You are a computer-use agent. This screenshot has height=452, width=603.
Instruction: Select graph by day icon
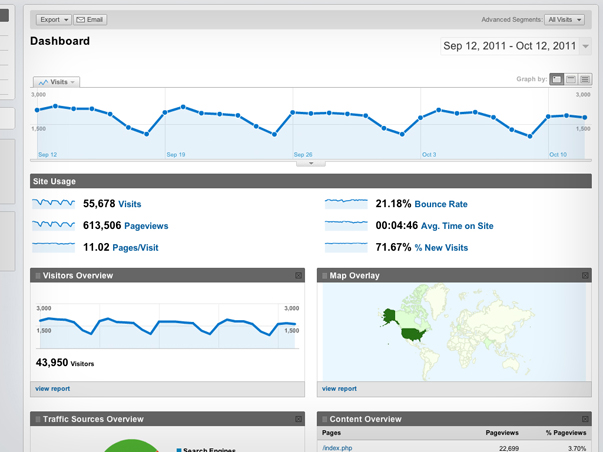pyautogui.click(x=556, y=79)
